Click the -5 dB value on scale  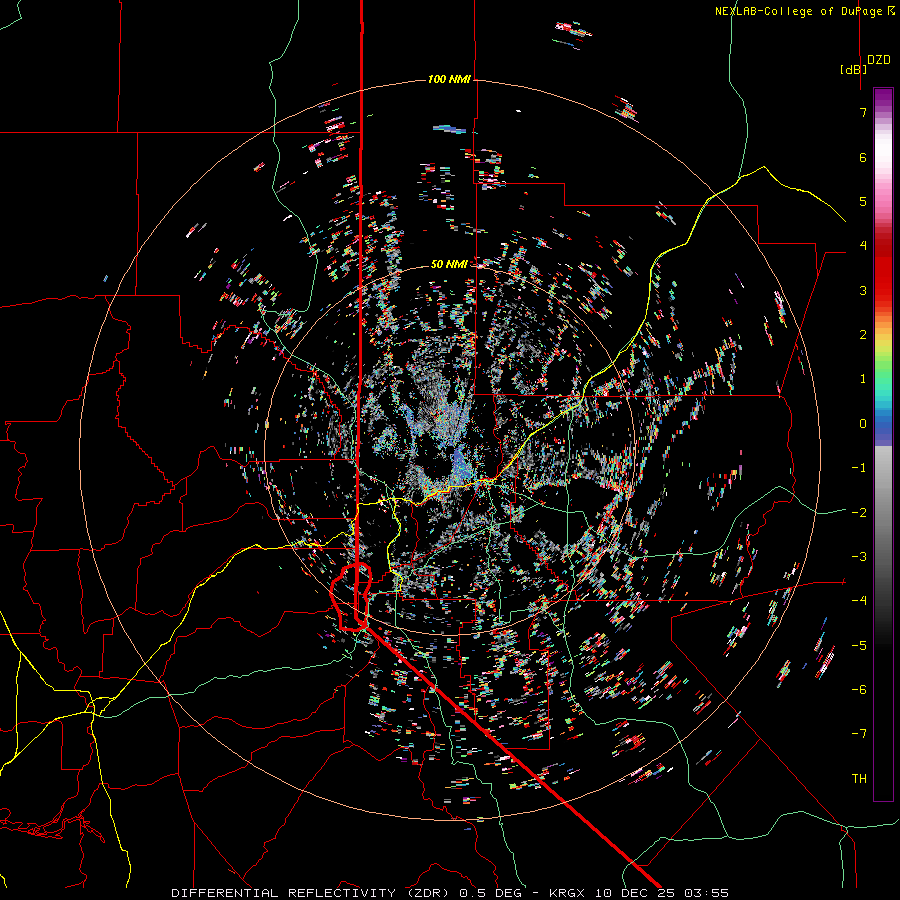(859, 645)
